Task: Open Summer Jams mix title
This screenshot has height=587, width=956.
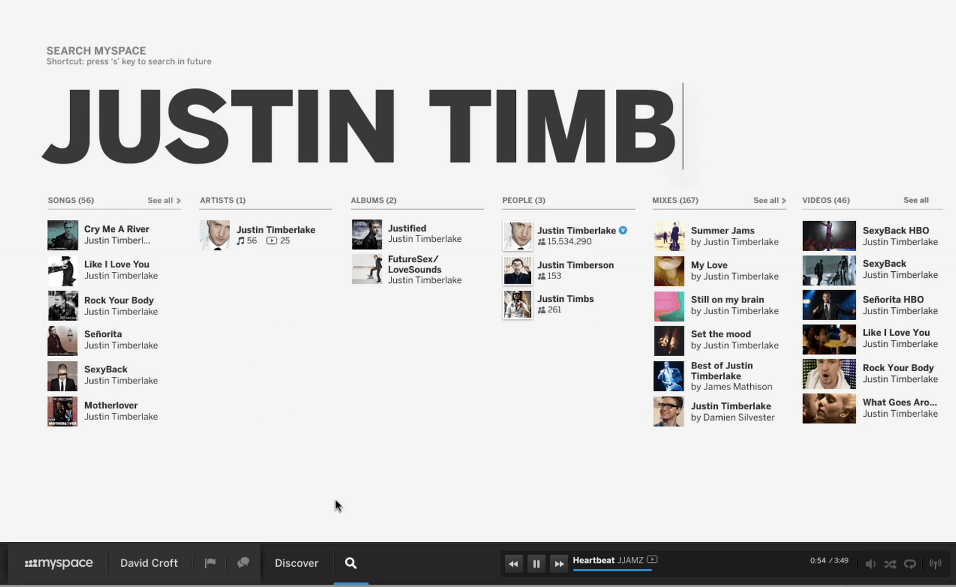Action: [722, 230]
